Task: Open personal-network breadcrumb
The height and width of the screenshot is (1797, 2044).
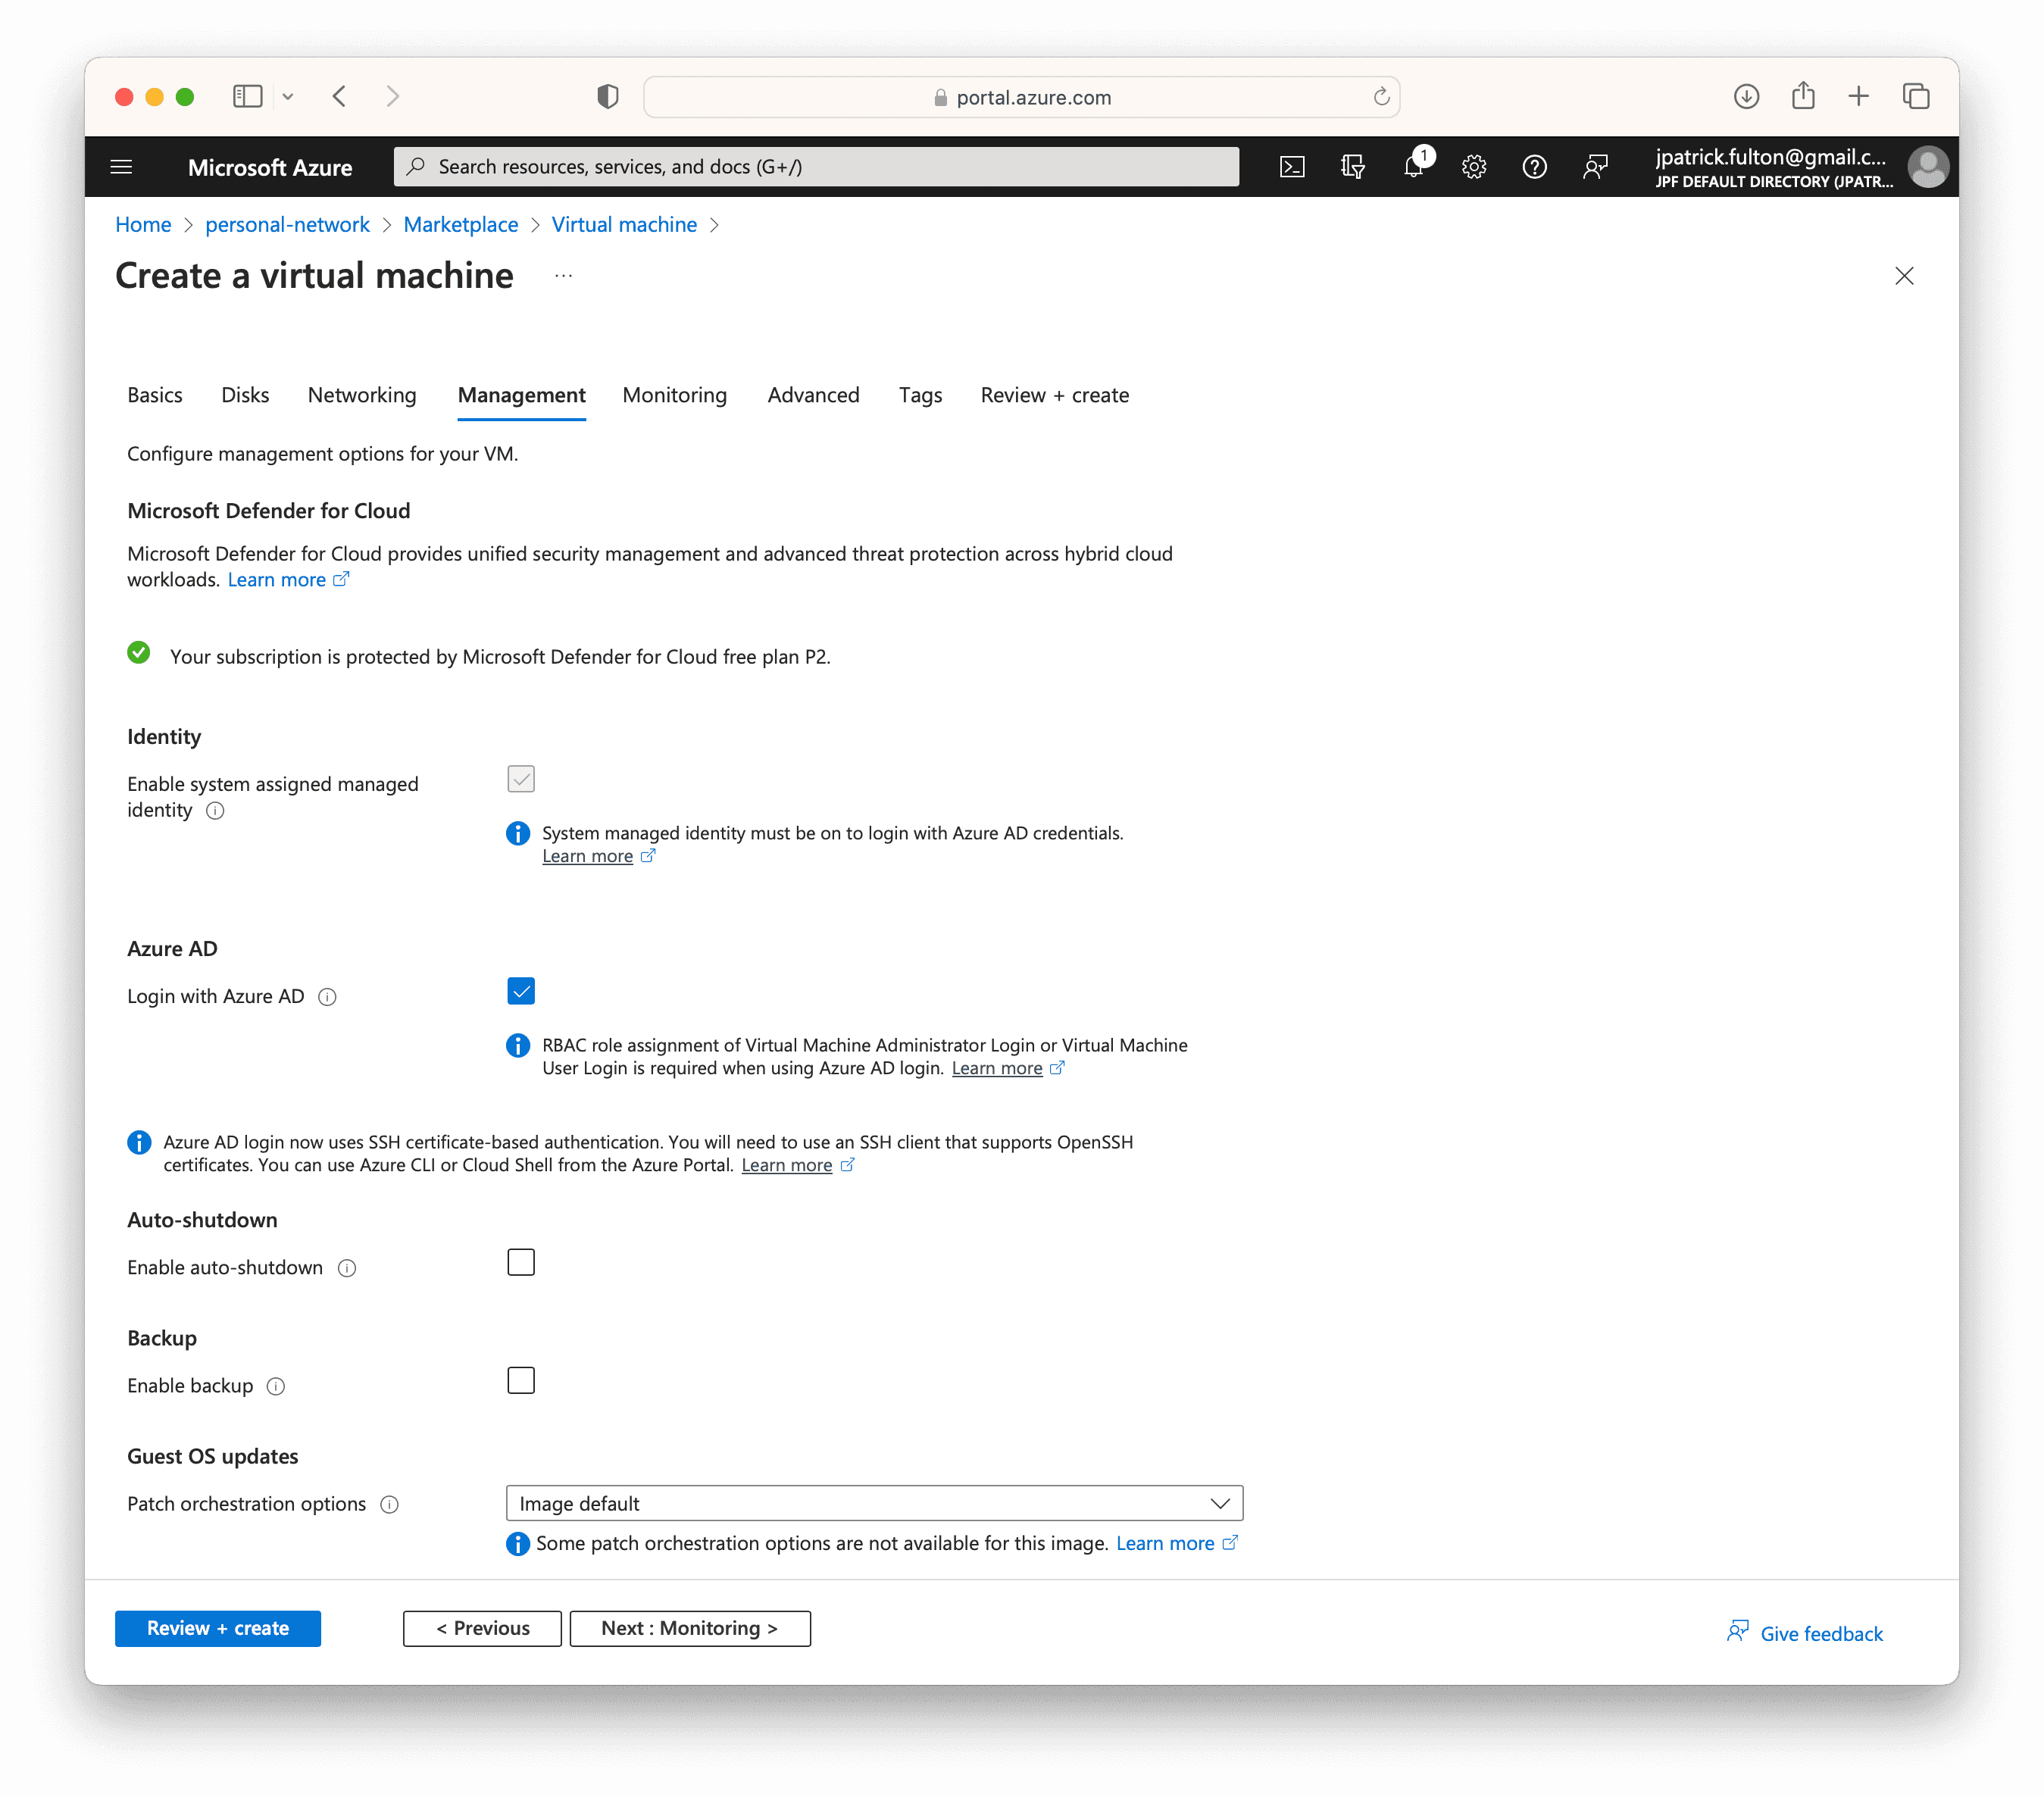Action: (x=287, y=225)
